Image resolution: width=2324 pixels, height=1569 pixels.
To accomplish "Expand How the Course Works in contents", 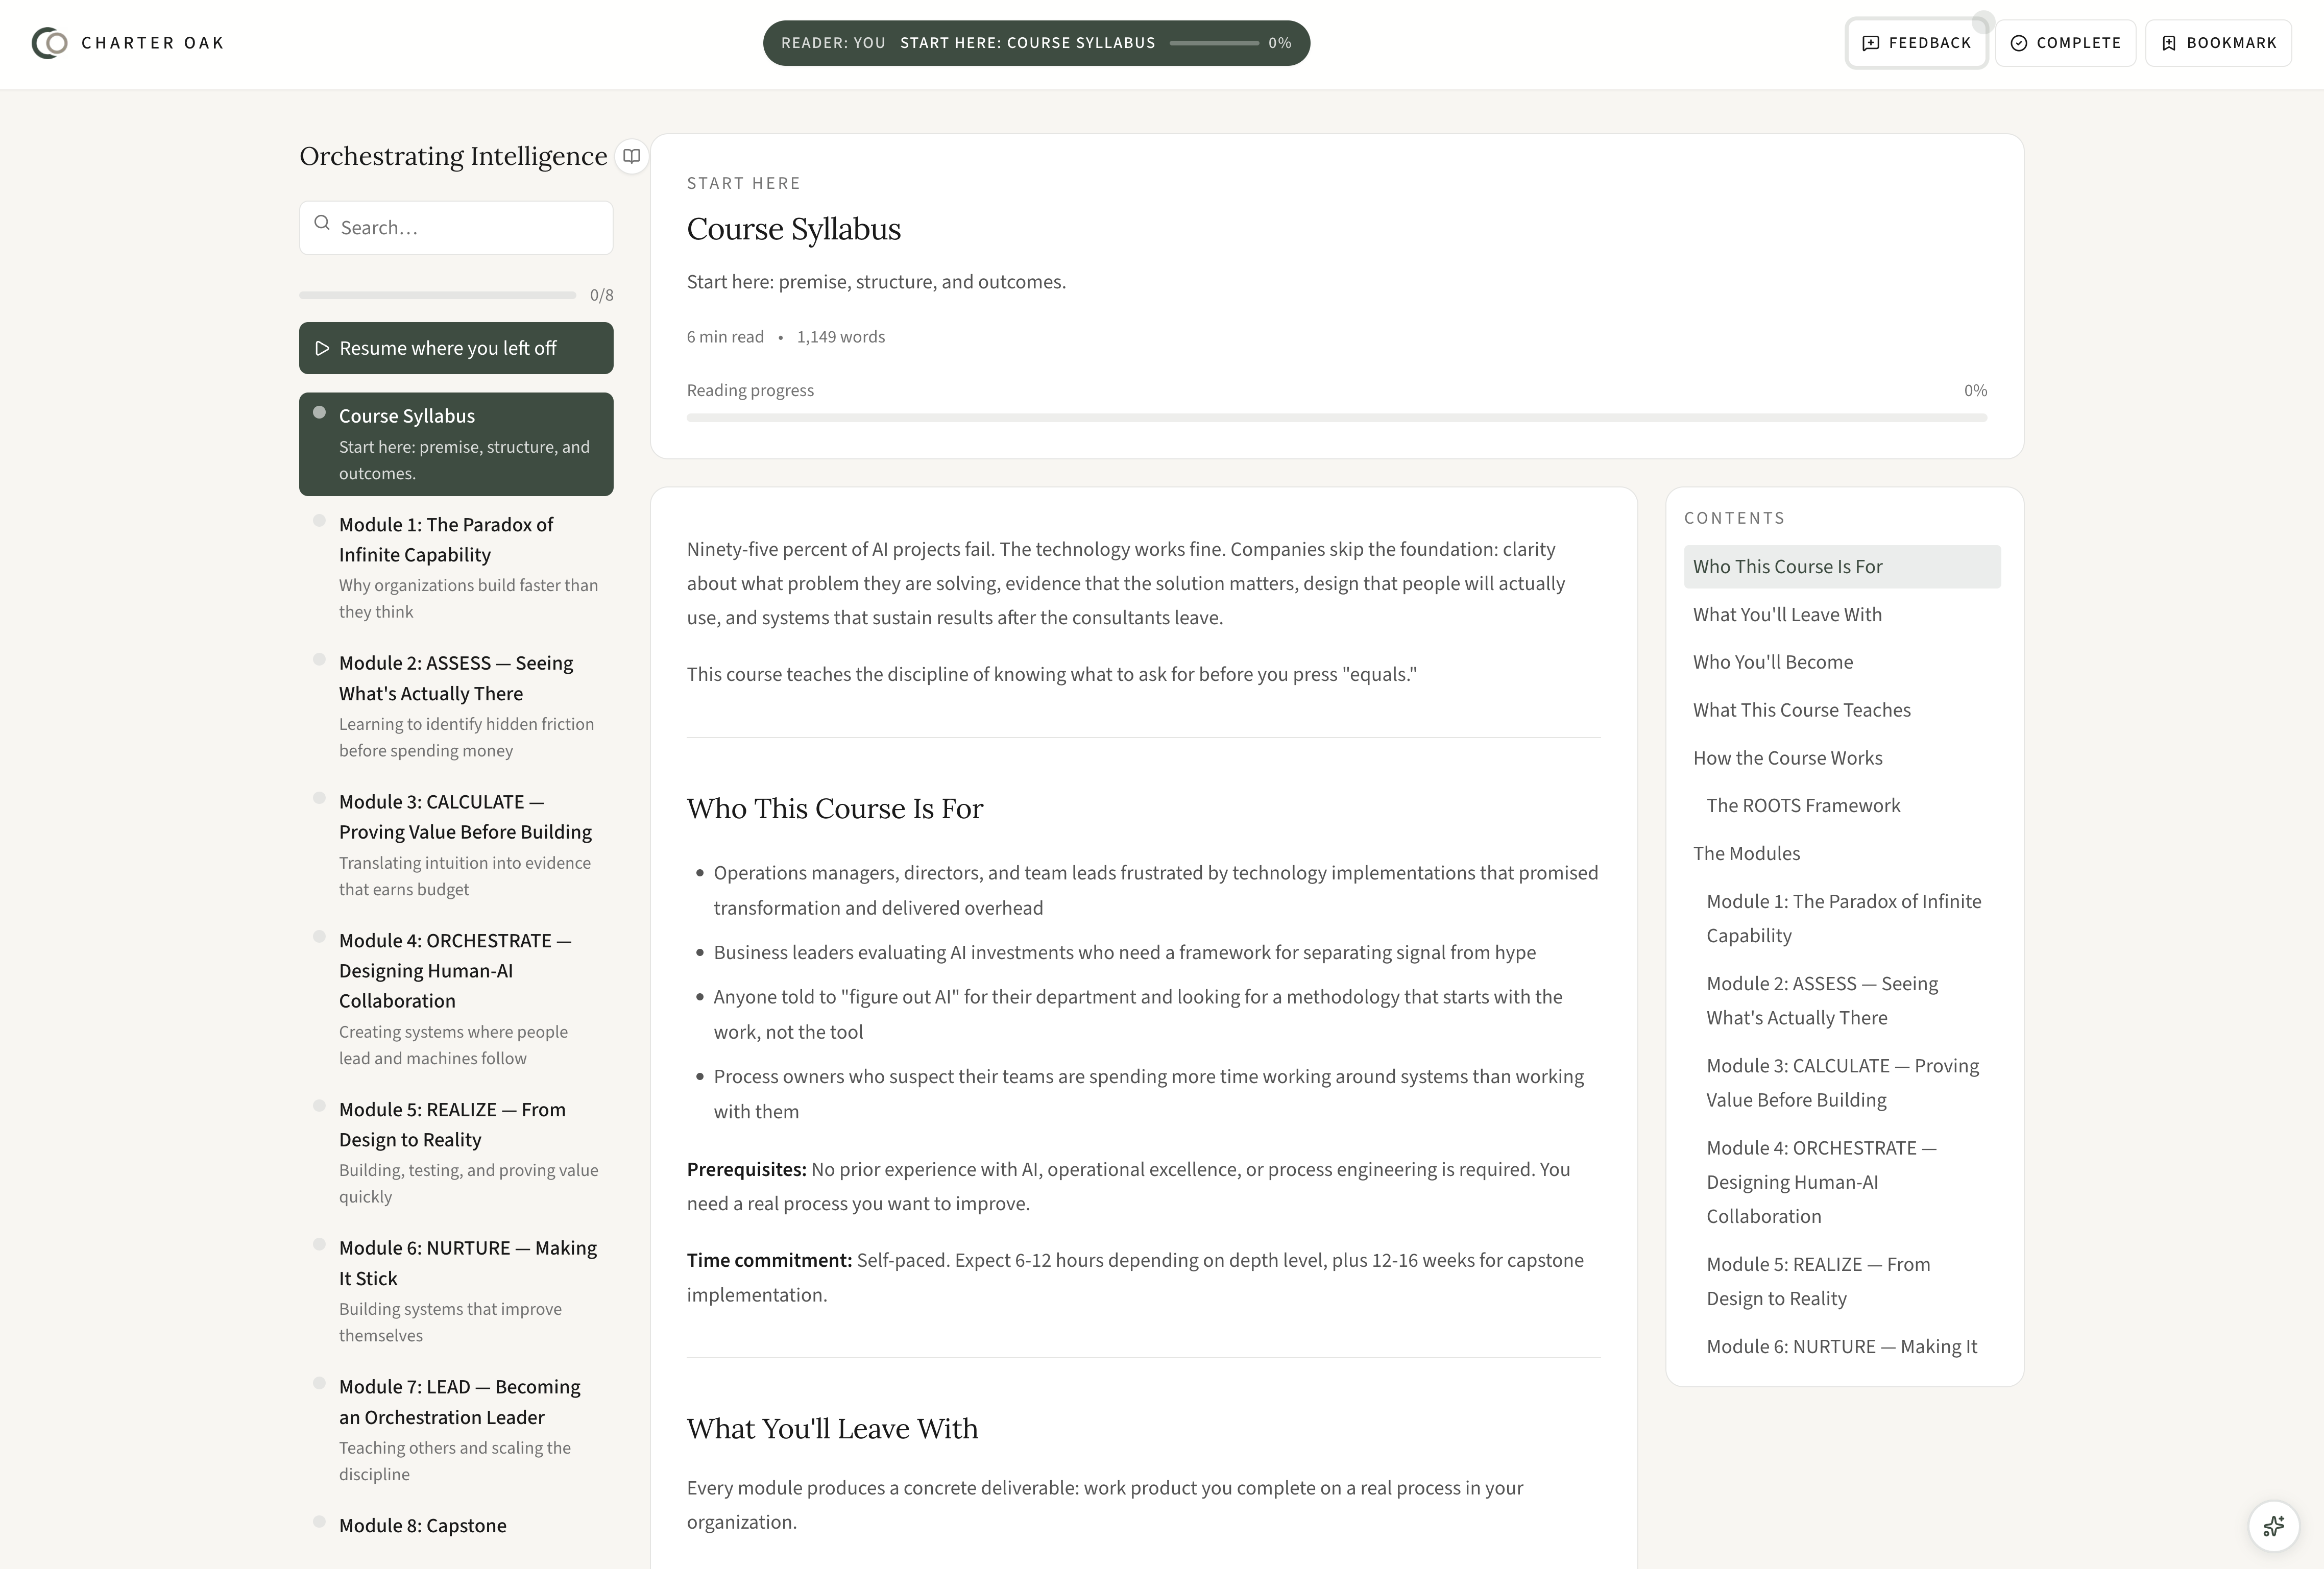I will (1787, 758).
